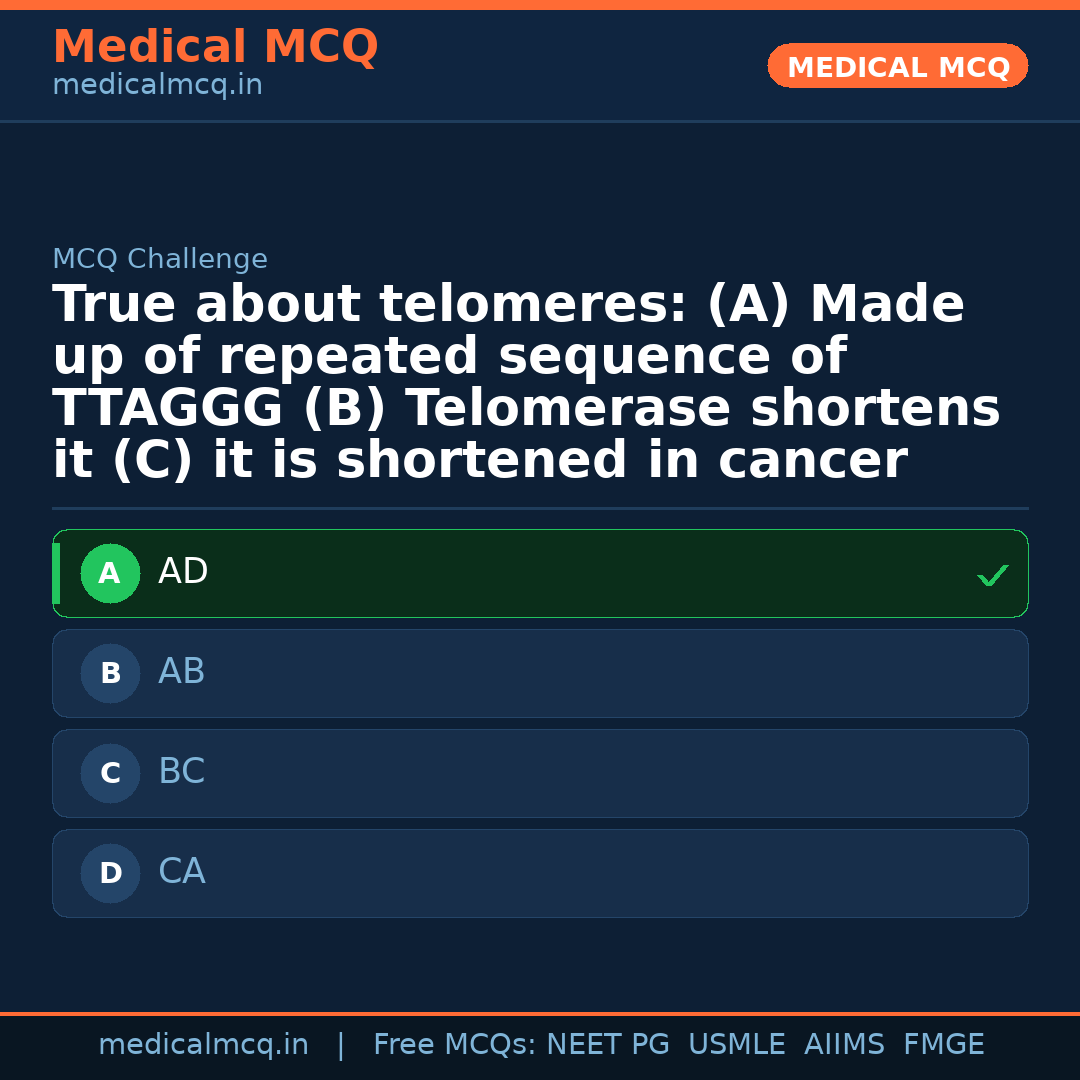1080x1080 pixels.
Task: Visit medicalmcq.in from the header
Action: pyautogui.click(x=157, y=84)
